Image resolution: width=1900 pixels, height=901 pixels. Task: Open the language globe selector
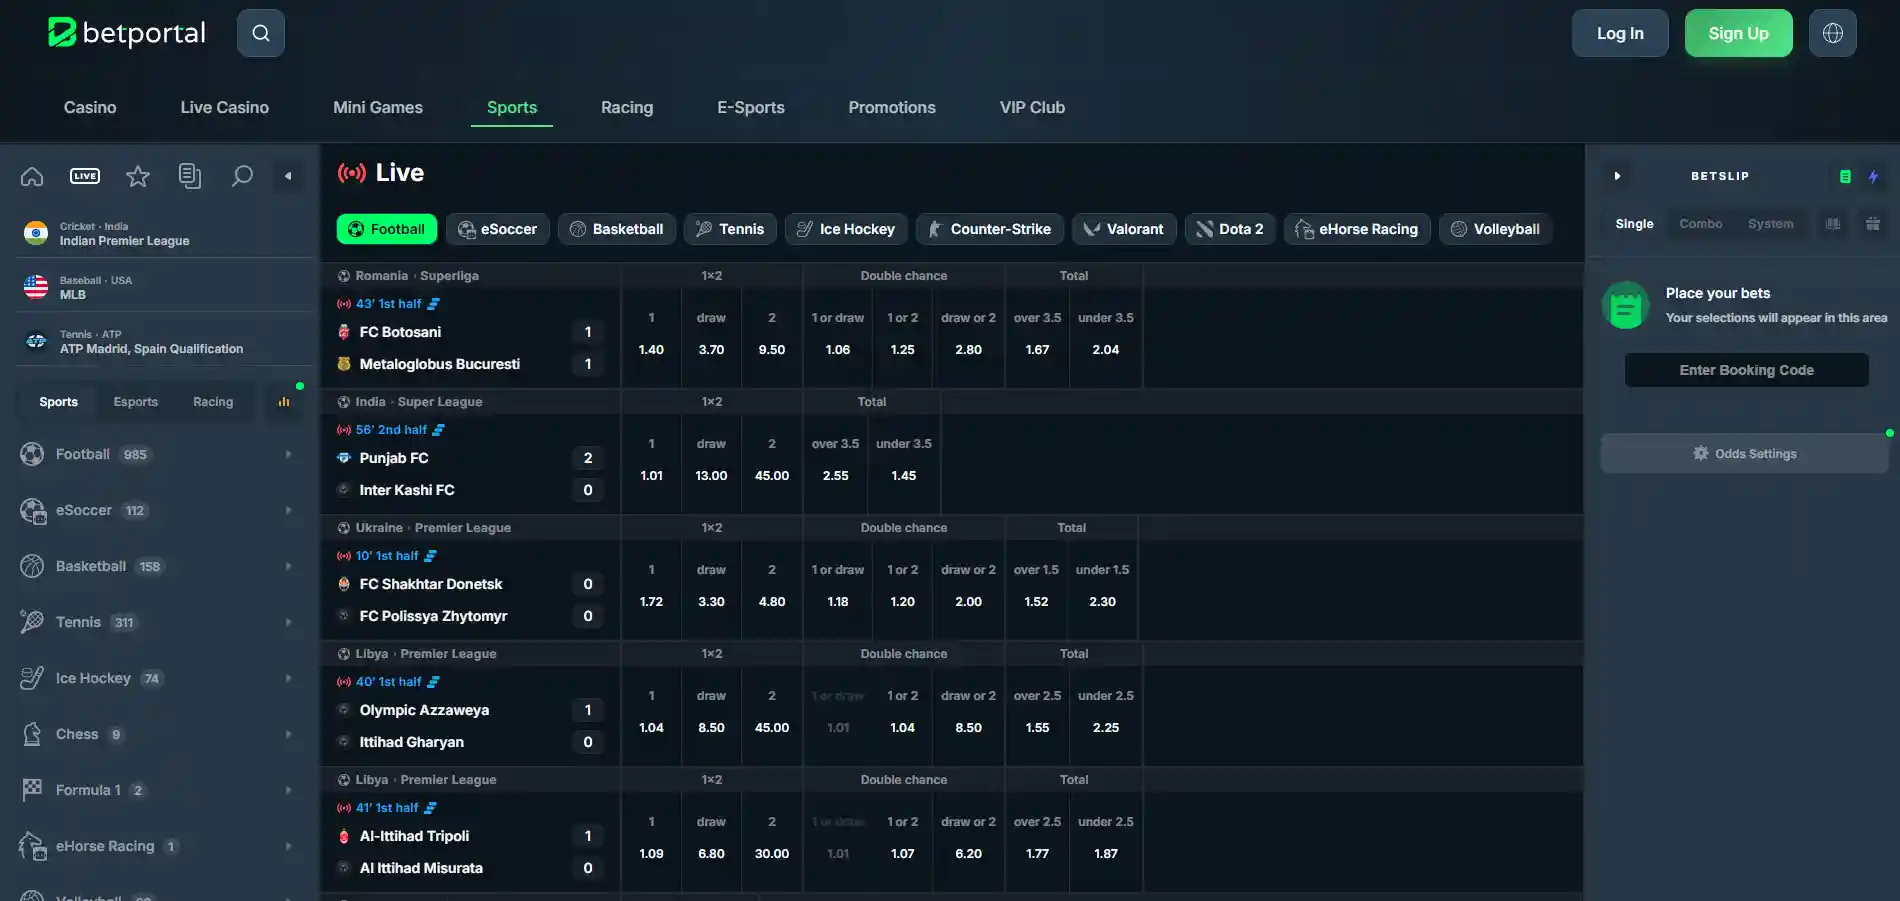tap(1833, 33)
